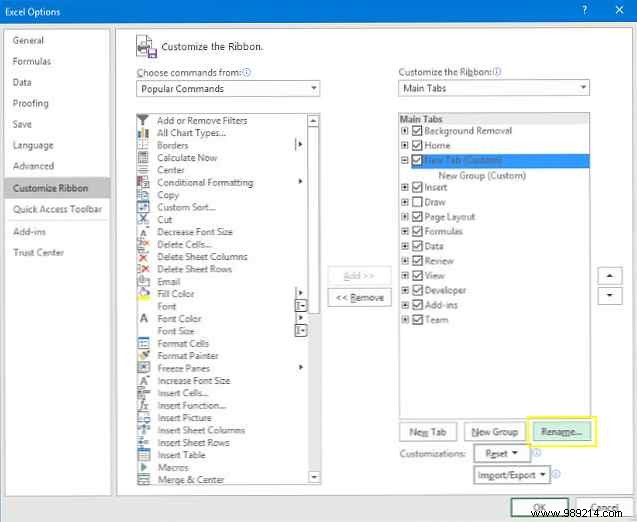Select the Macros play icon
The height and width of the screenshot is (522, 637).
[x=143, y=467]
